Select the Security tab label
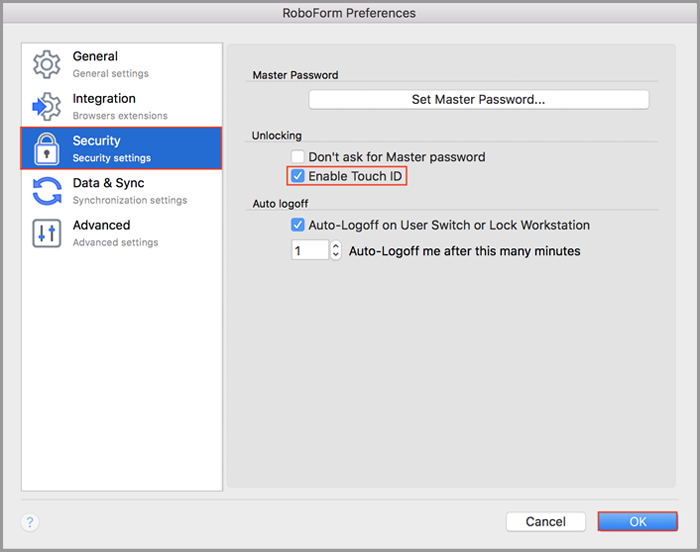Viewport: 700px width, 552px height. 96,141
